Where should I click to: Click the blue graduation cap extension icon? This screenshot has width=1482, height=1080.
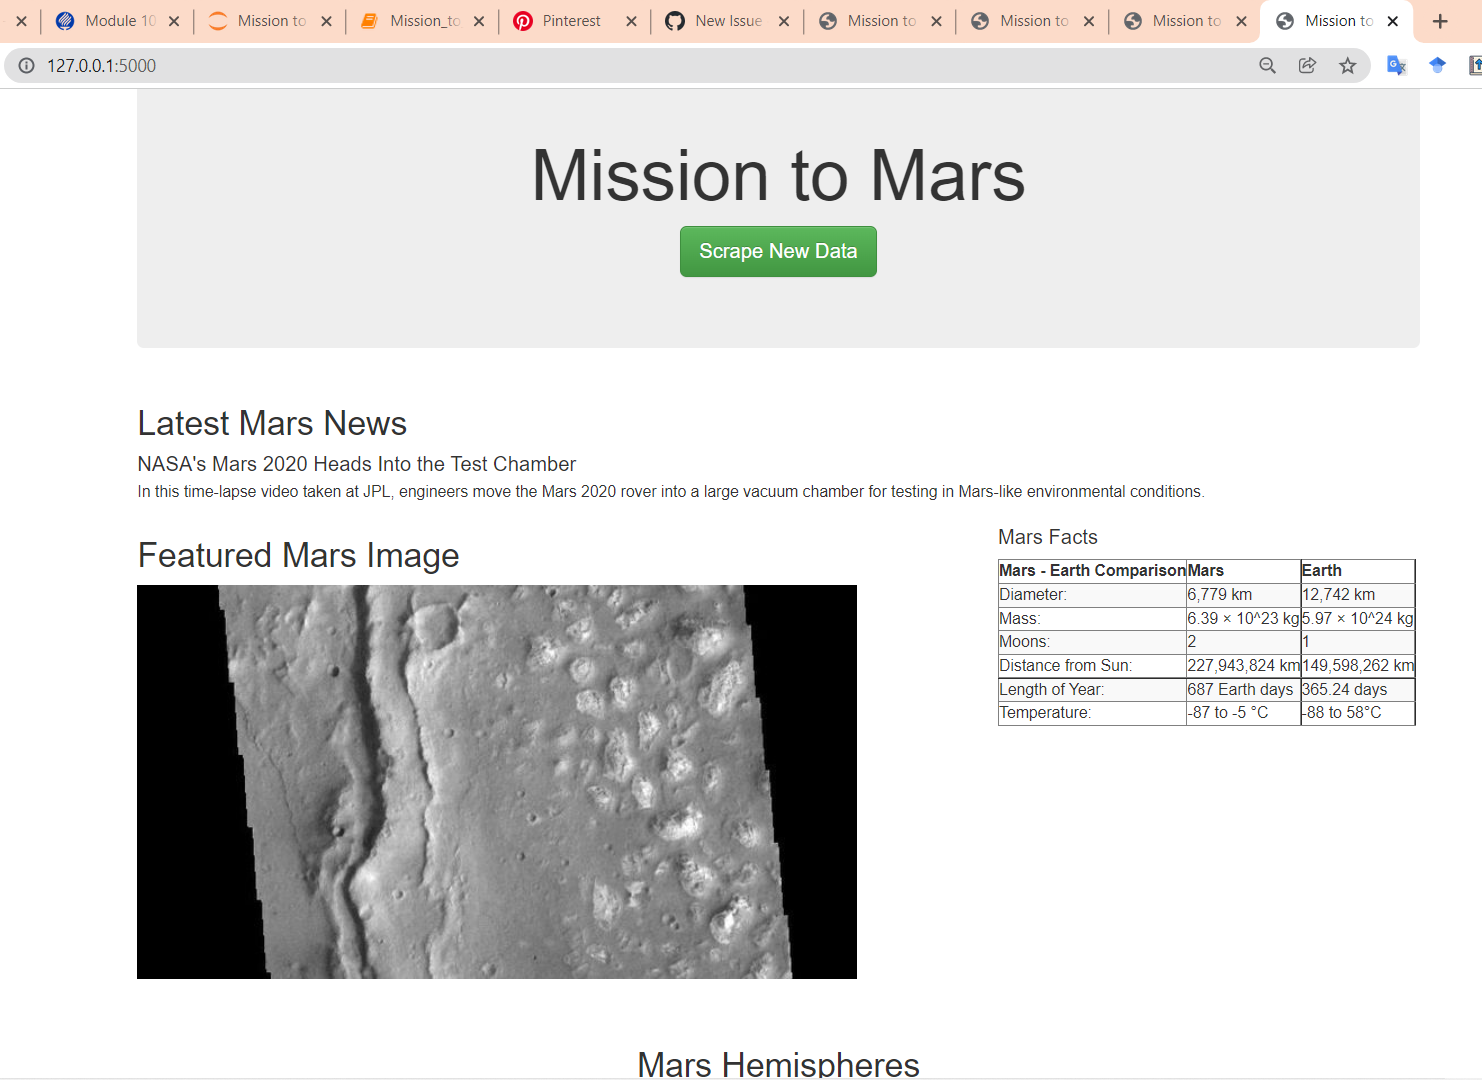tap(1437, 66)
